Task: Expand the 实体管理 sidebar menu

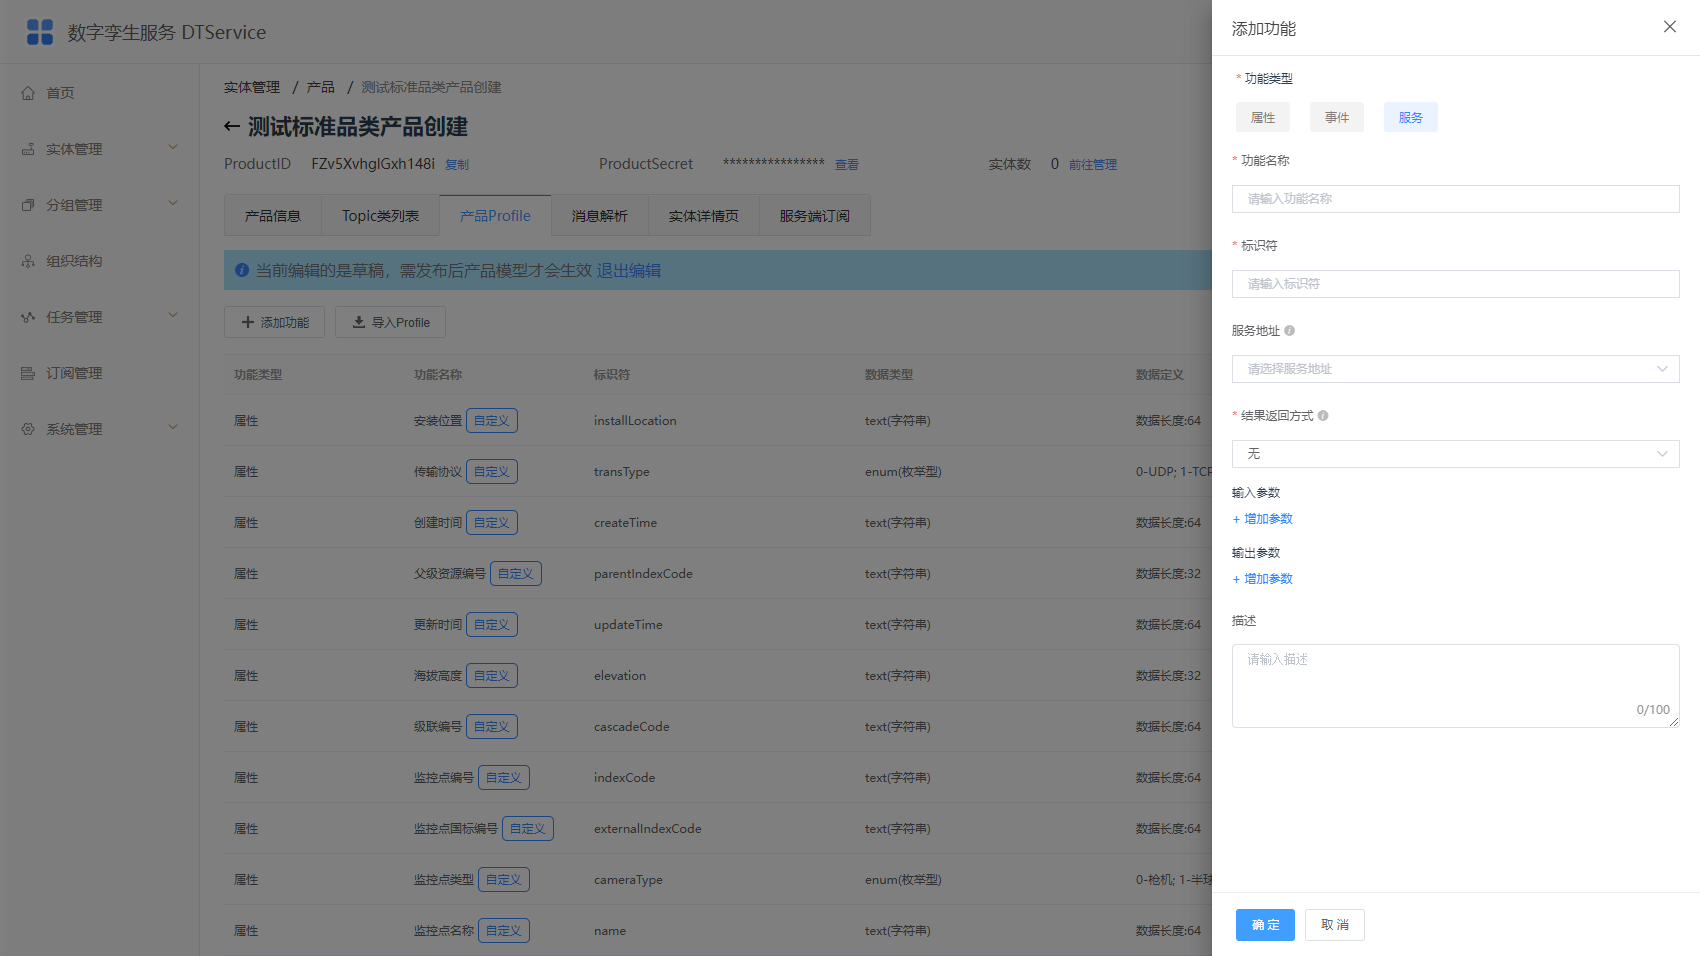Action: [100, 149]
